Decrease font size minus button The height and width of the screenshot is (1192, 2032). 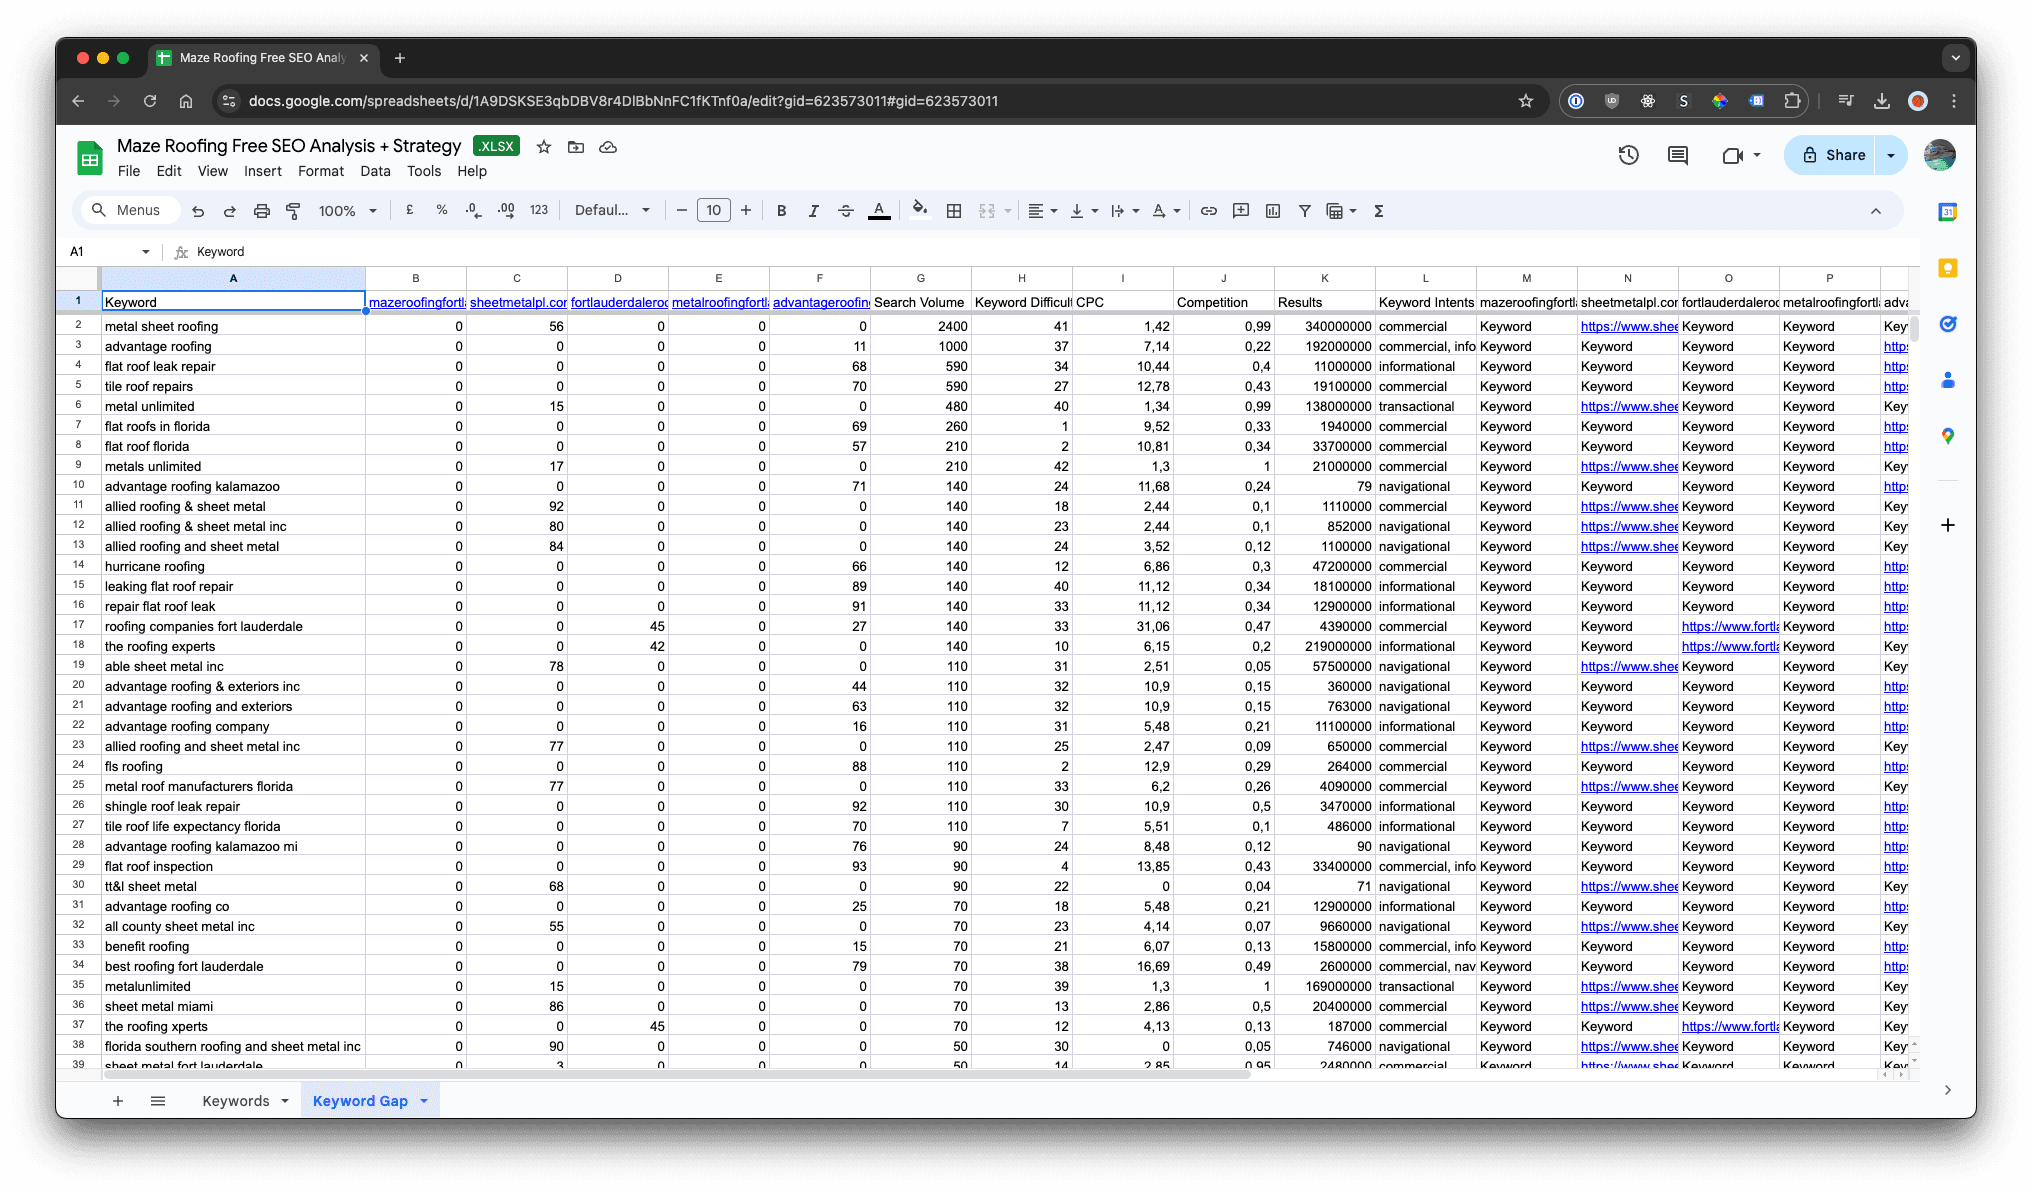click(x=681, y=210)
